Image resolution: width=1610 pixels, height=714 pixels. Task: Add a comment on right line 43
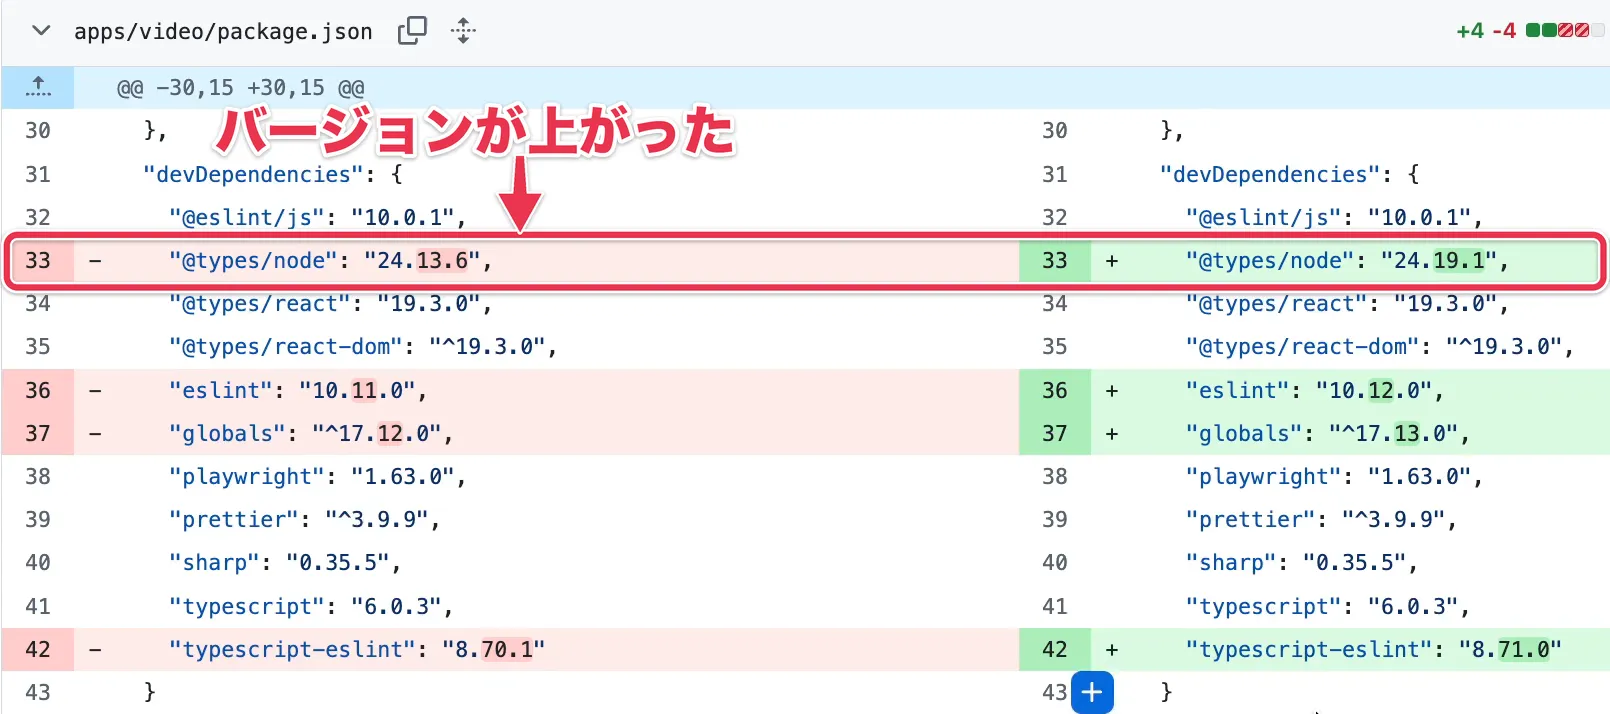(x=1092, y=692)
